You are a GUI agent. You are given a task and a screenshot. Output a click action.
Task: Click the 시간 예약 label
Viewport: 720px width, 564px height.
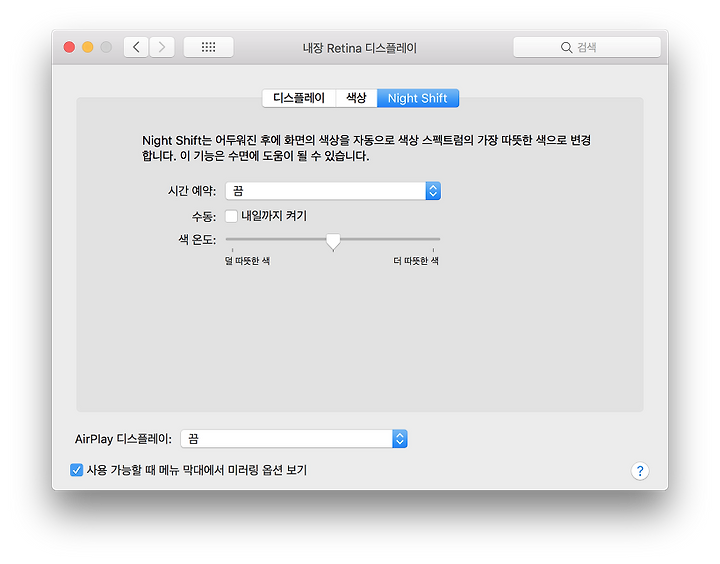192,191
